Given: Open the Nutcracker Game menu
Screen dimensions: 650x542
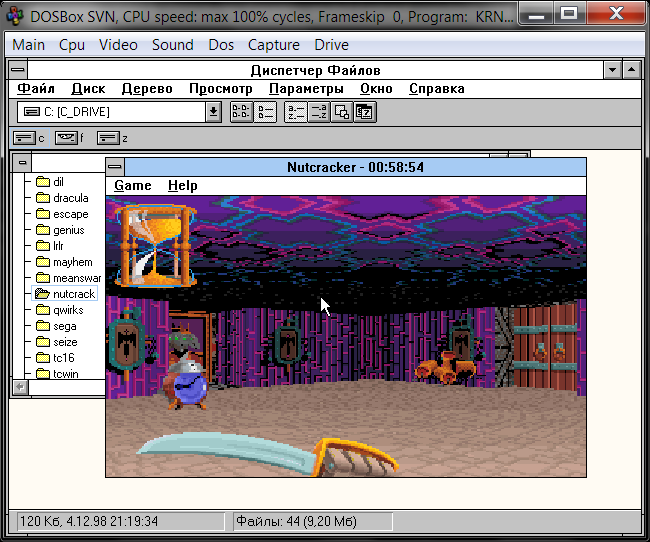Looking at the screenshot, I should [133, 185].
